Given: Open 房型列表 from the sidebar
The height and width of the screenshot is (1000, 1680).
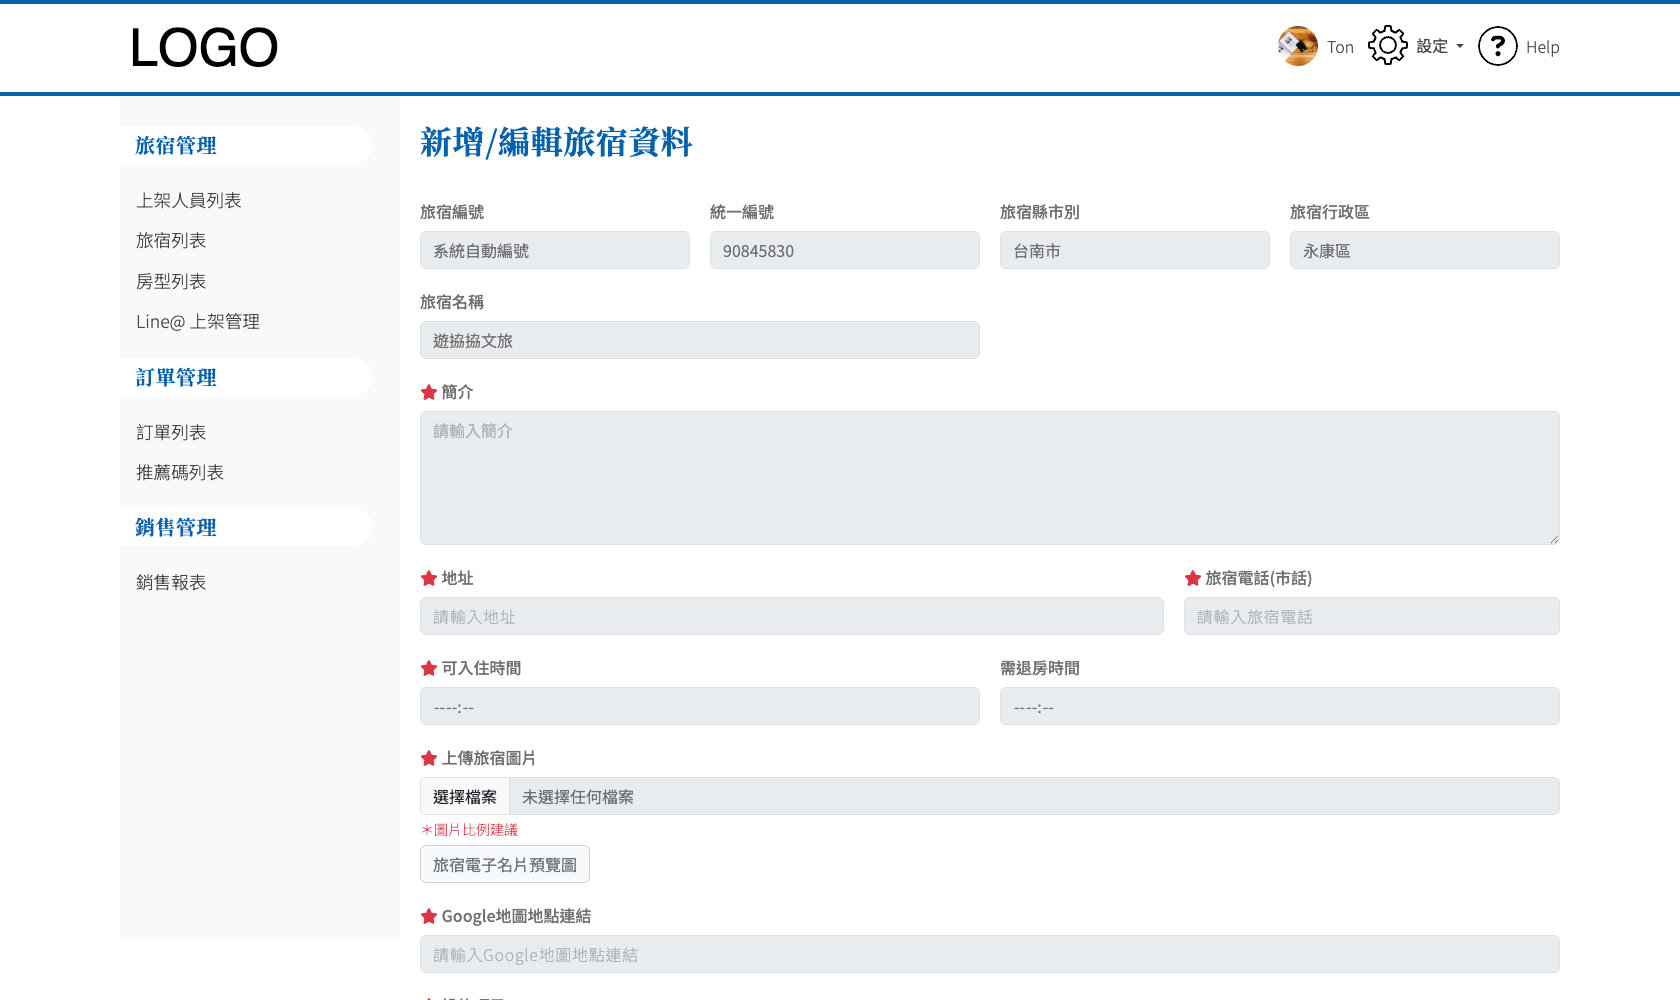Looking at the screenshot, I should [x=171, y=281].
